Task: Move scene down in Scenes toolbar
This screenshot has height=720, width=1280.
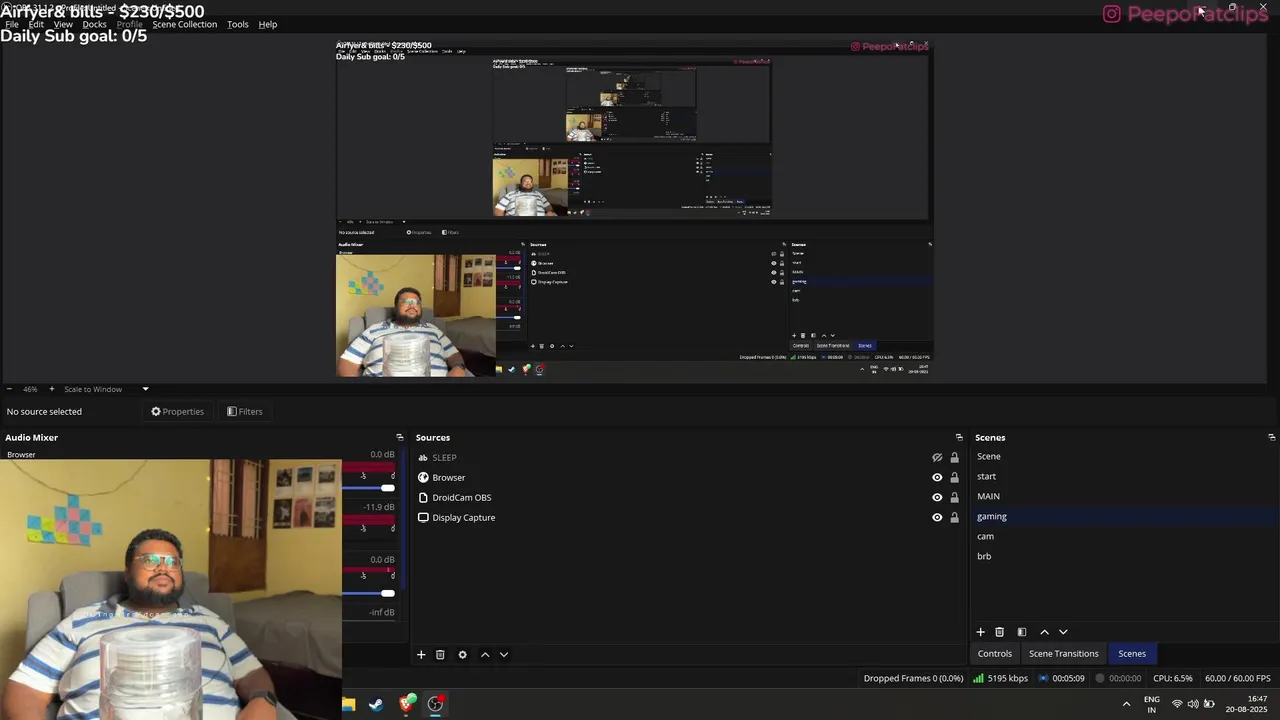Action: (x=1063, y=632)
